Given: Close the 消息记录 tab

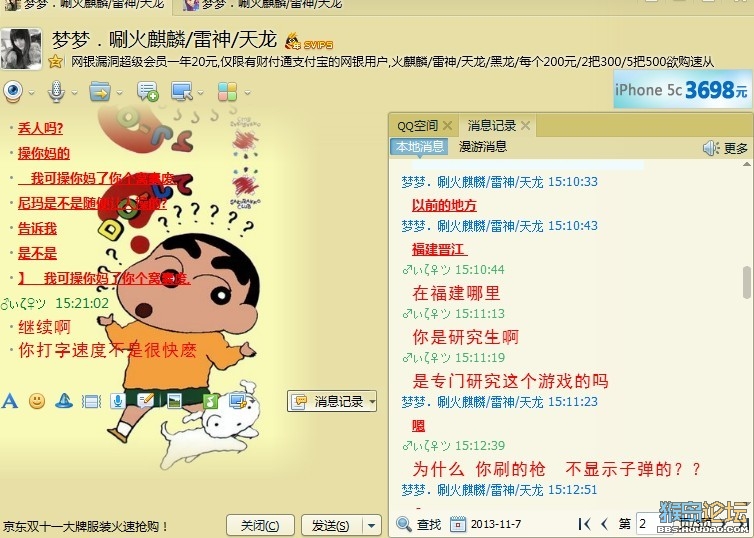Looking at the screenshot, I should (526, 126).
